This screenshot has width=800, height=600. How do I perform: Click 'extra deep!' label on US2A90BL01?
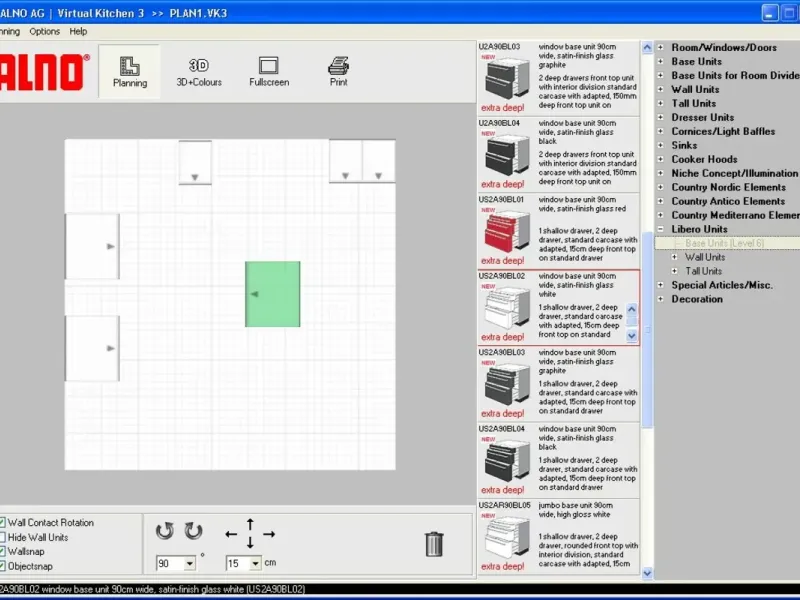(x=502, y=260)
